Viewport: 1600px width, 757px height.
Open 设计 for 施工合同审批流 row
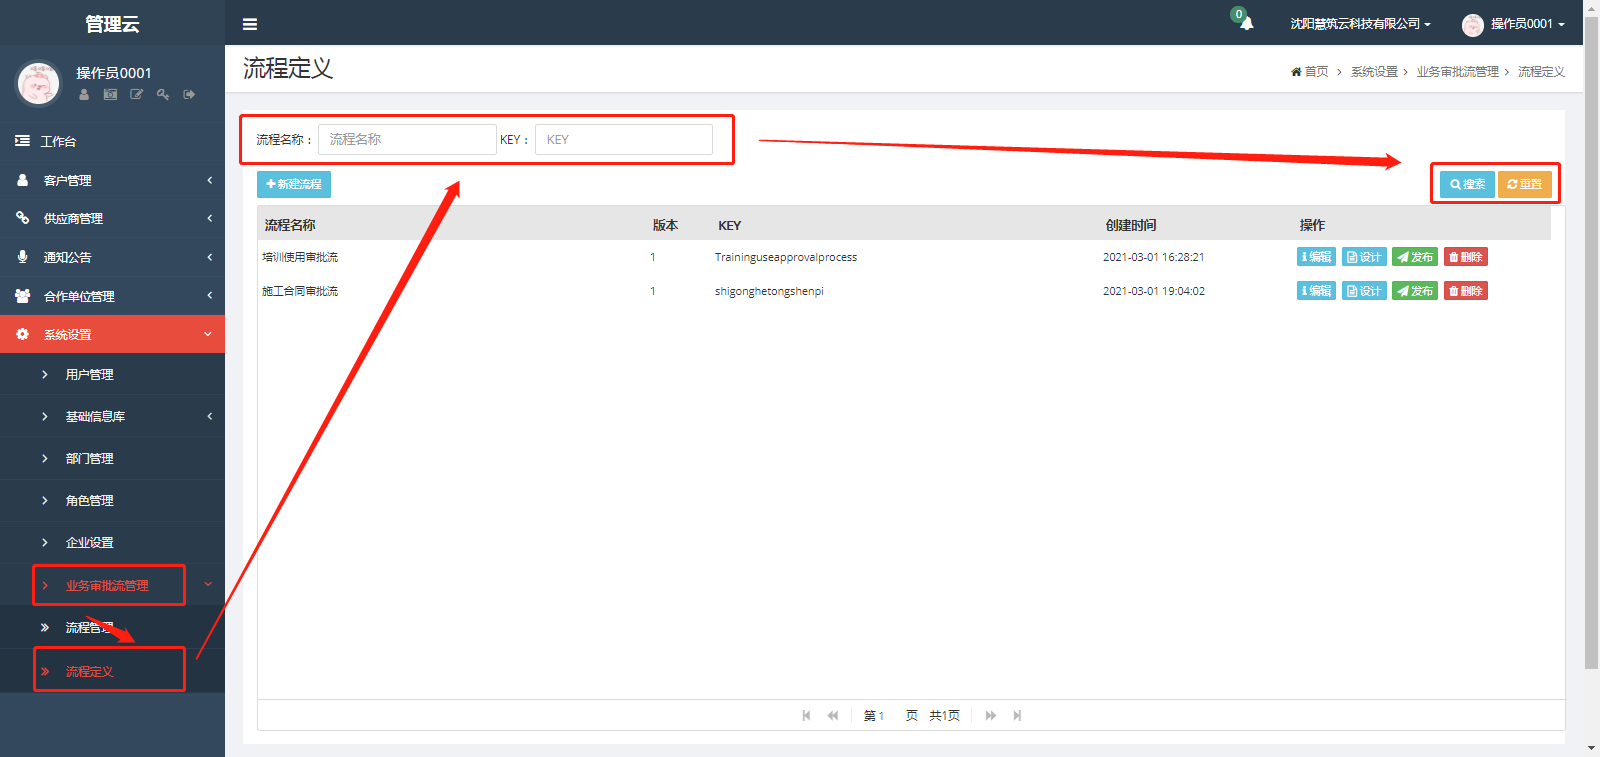(1364, 291)
